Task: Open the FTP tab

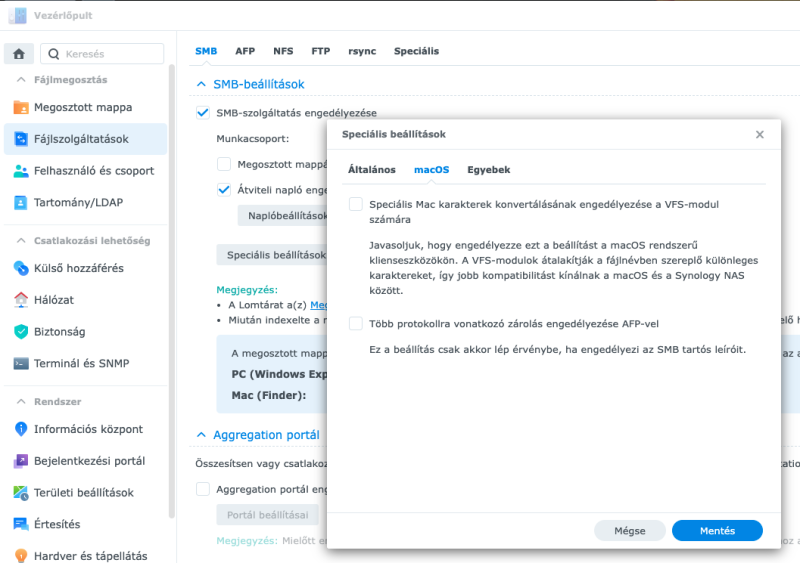Action: (320, 51)
